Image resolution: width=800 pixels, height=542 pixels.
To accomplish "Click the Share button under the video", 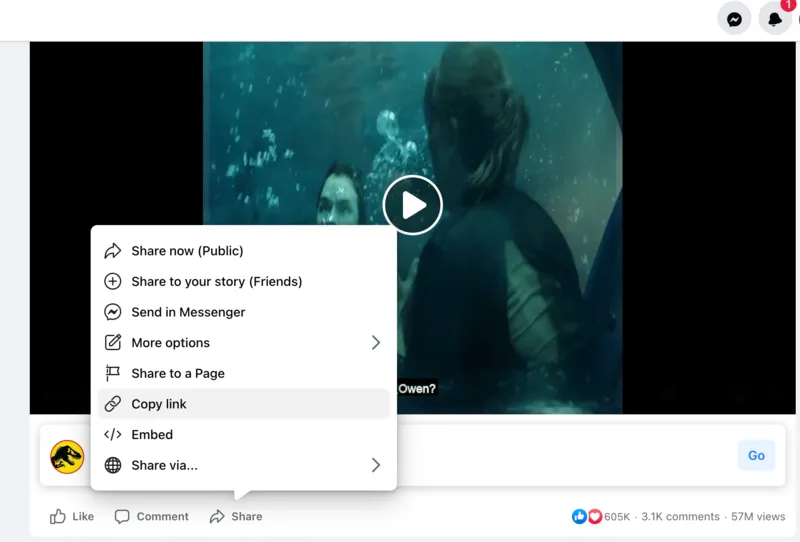I will click(236, 517).
